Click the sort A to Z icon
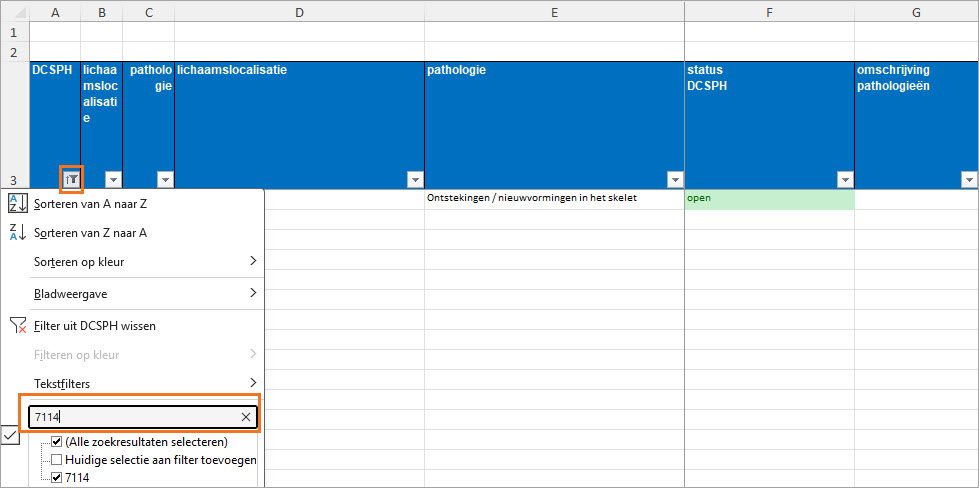This screenshot has width=979, height=488. [18, 204]
